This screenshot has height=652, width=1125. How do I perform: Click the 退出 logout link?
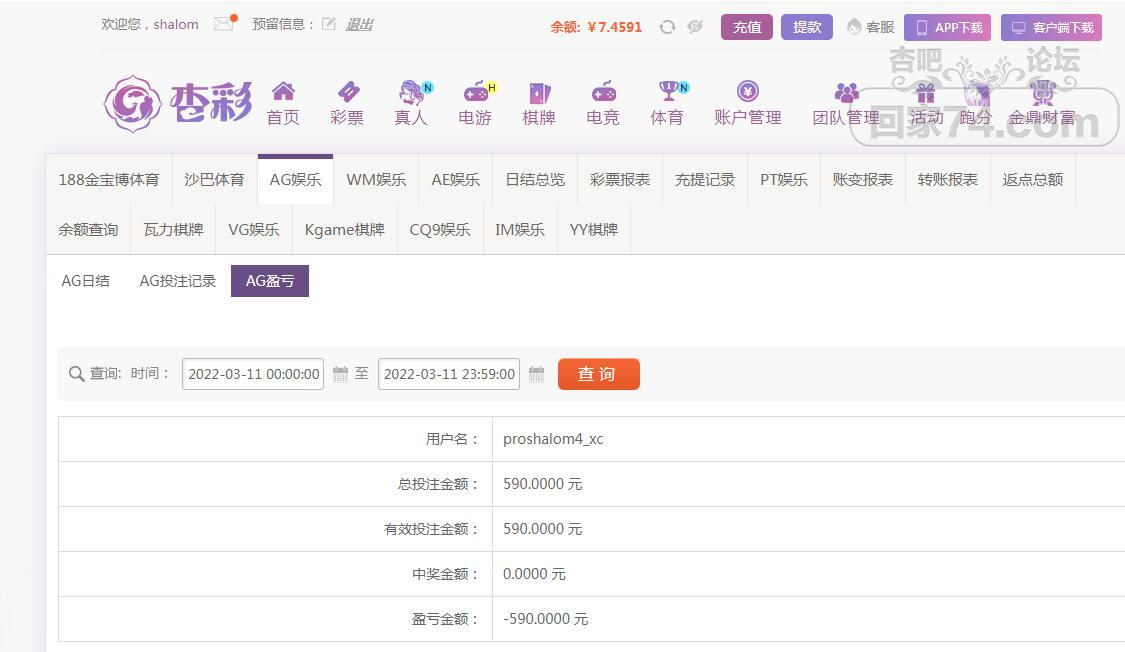click(359, 24)
